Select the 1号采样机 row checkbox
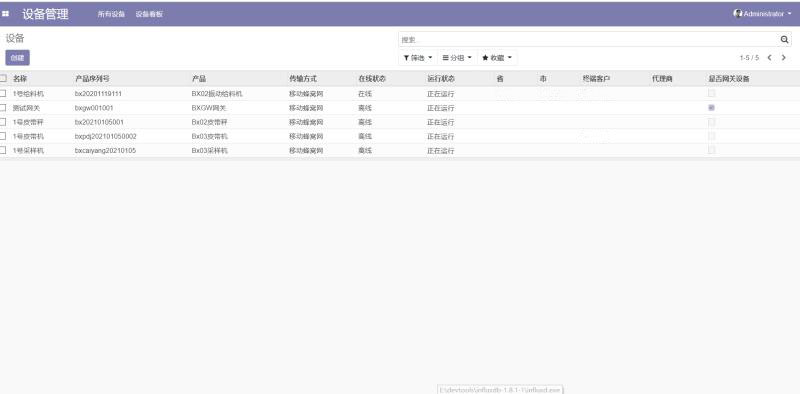The width and height of the screenshot is (800, 394). (x=3, y=151)
